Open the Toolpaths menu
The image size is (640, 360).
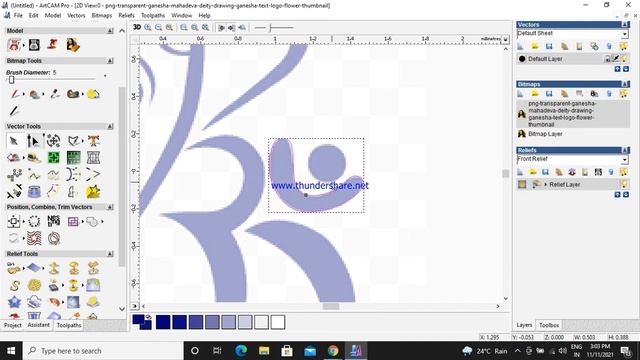coord(153,15)
